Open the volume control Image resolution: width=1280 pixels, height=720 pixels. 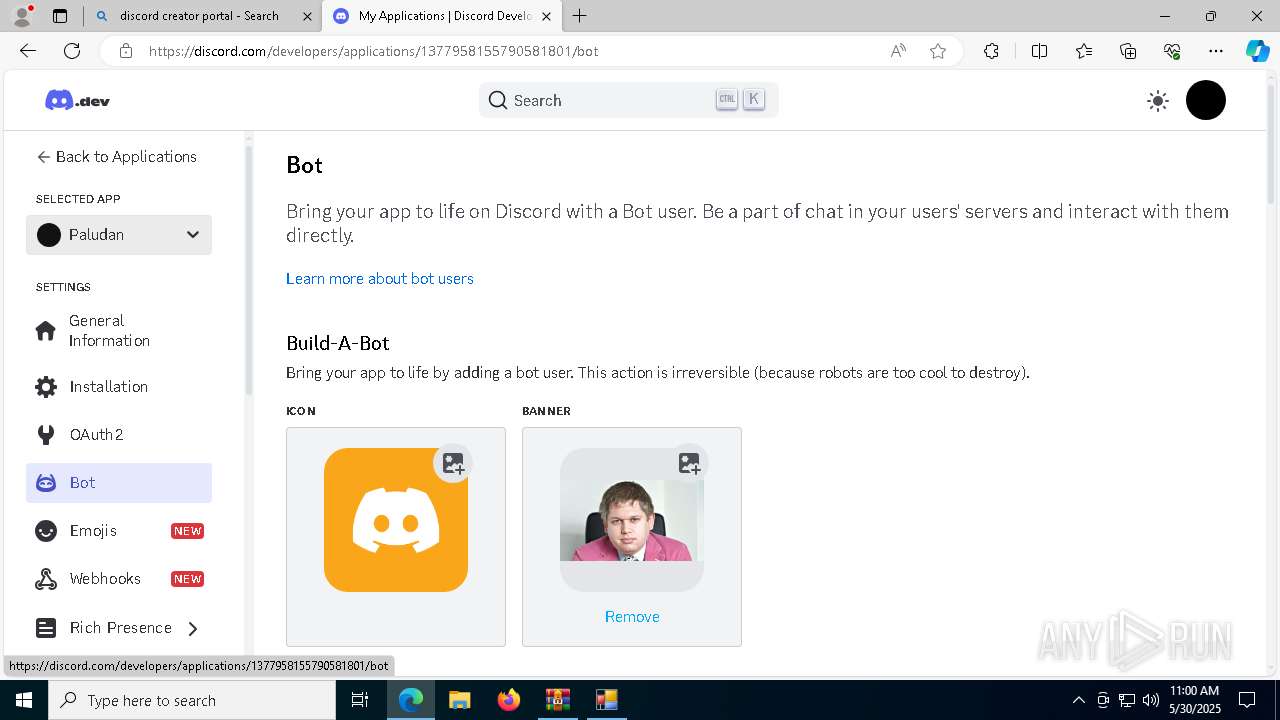pyautogui.click(x=1151, y=700)
